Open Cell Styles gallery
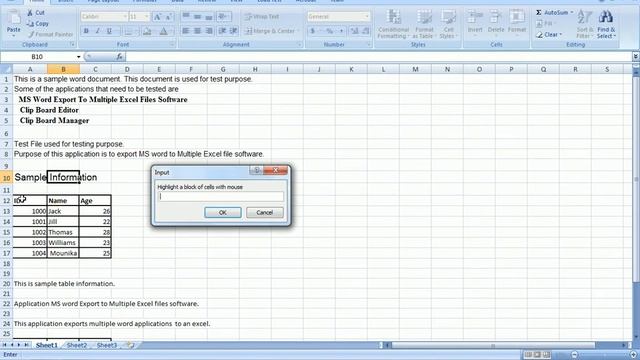This screenshot has width=640, height=360. [x=448, y=24]
